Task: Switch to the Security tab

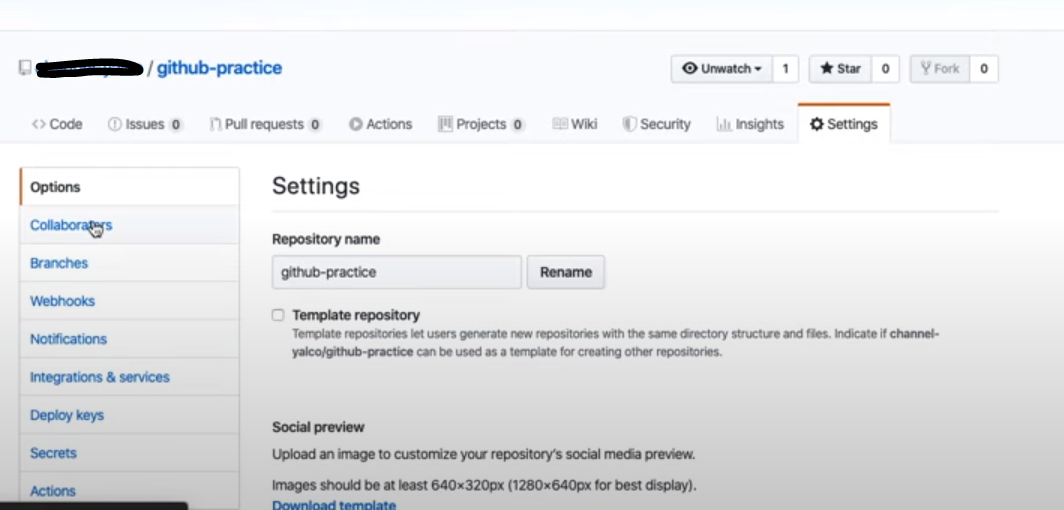Action: (x=656, y=124)
